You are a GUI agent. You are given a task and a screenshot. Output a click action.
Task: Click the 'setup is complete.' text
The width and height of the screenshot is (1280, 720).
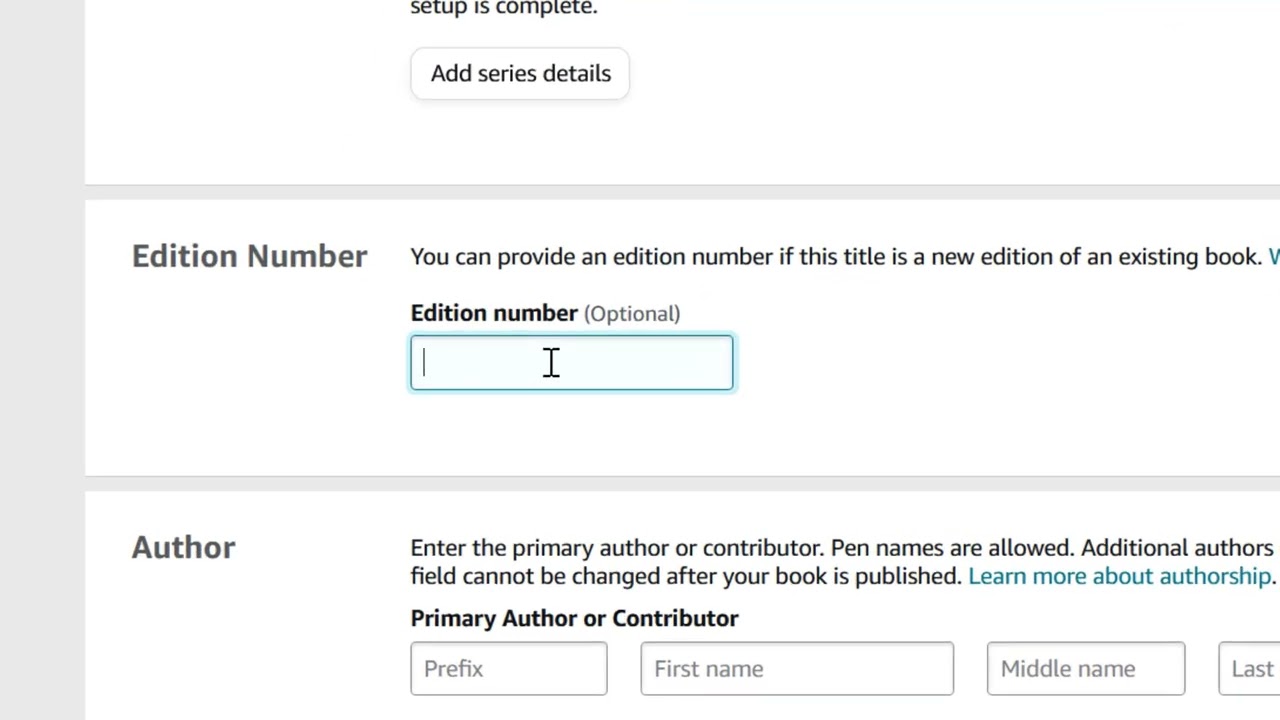[x=503, y=8]
